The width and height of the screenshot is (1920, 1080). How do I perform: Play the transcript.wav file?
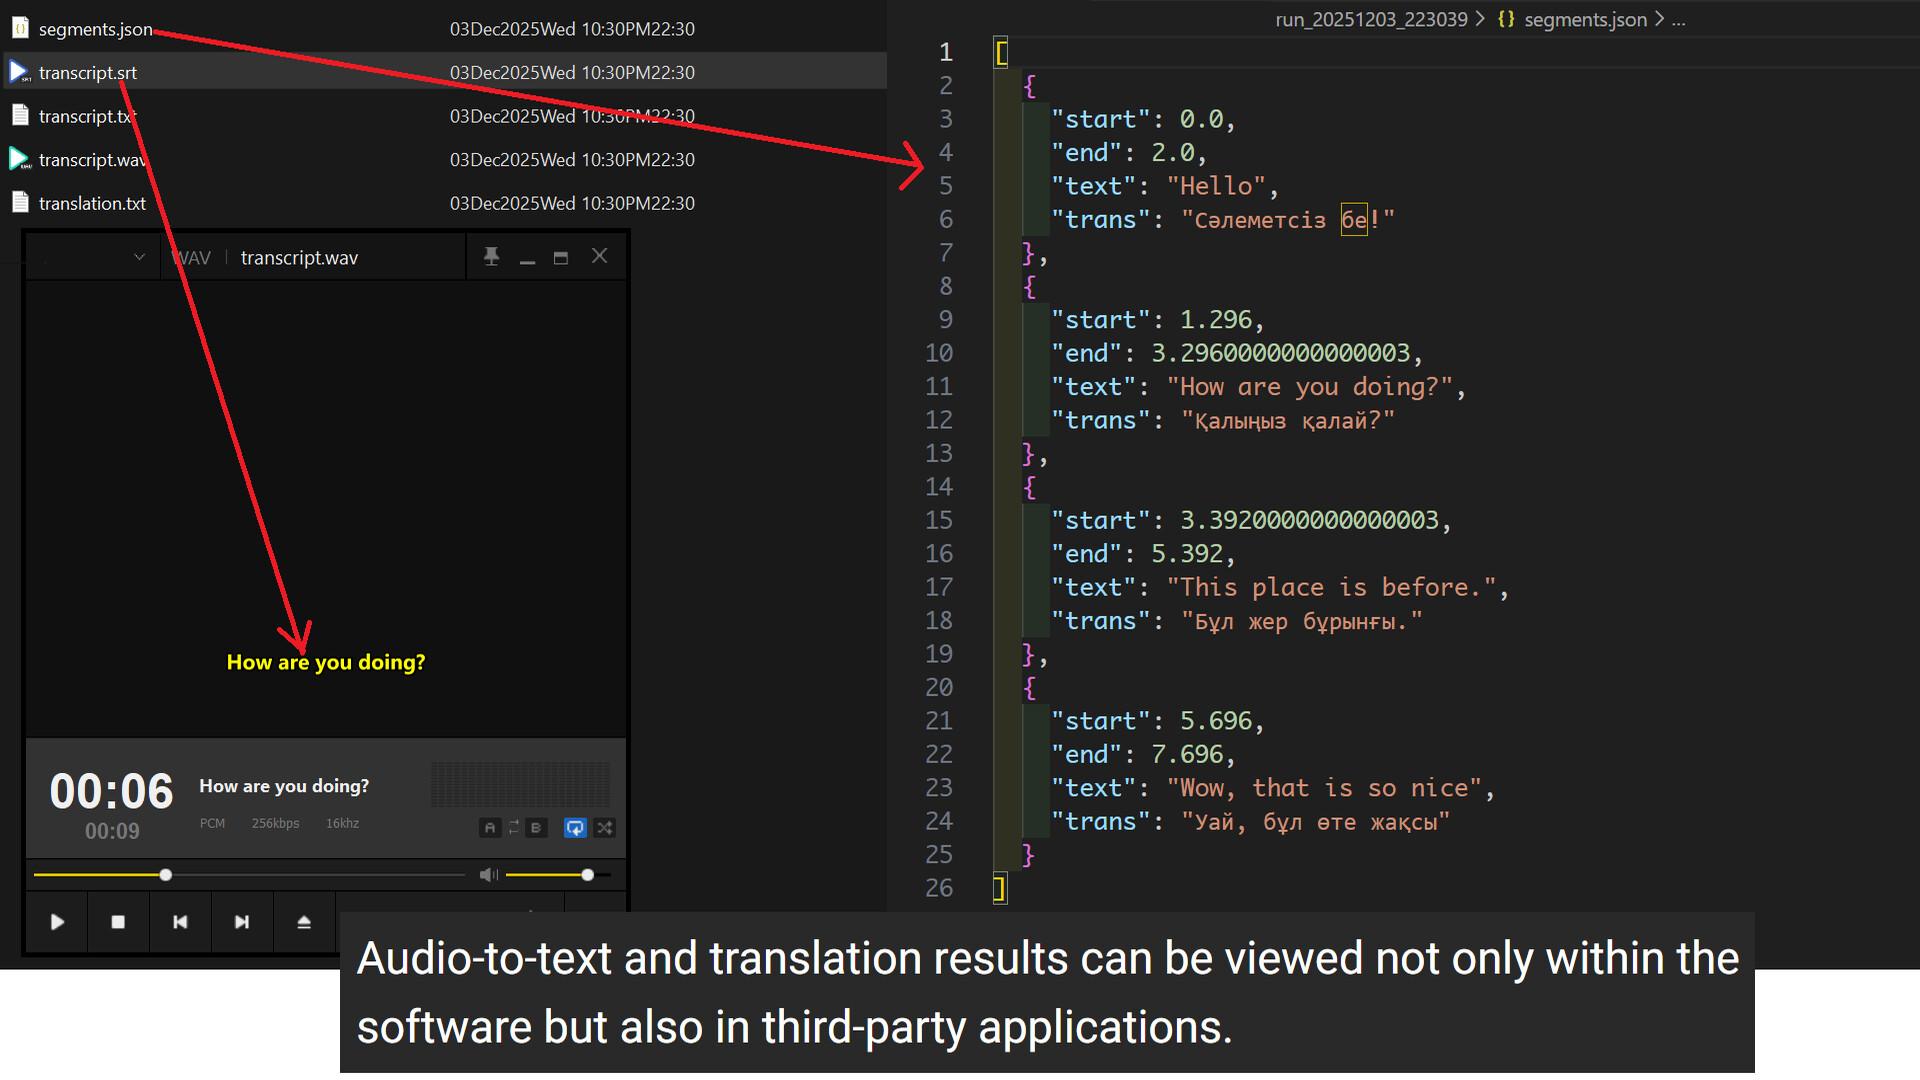[56, 921]
